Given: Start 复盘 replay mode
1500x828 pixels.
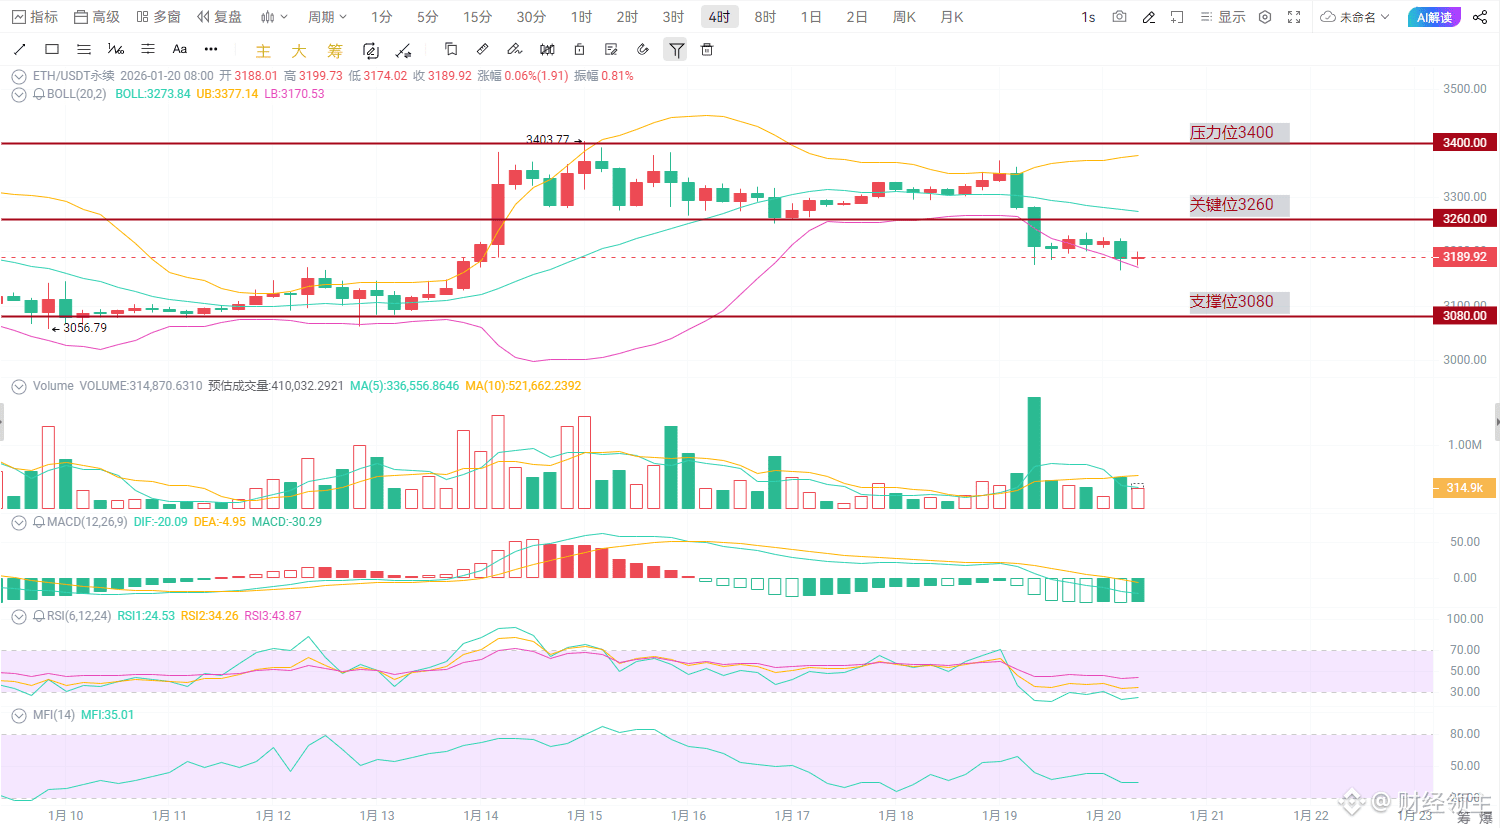Looking at the screenshot, I should tap(220, 17).
